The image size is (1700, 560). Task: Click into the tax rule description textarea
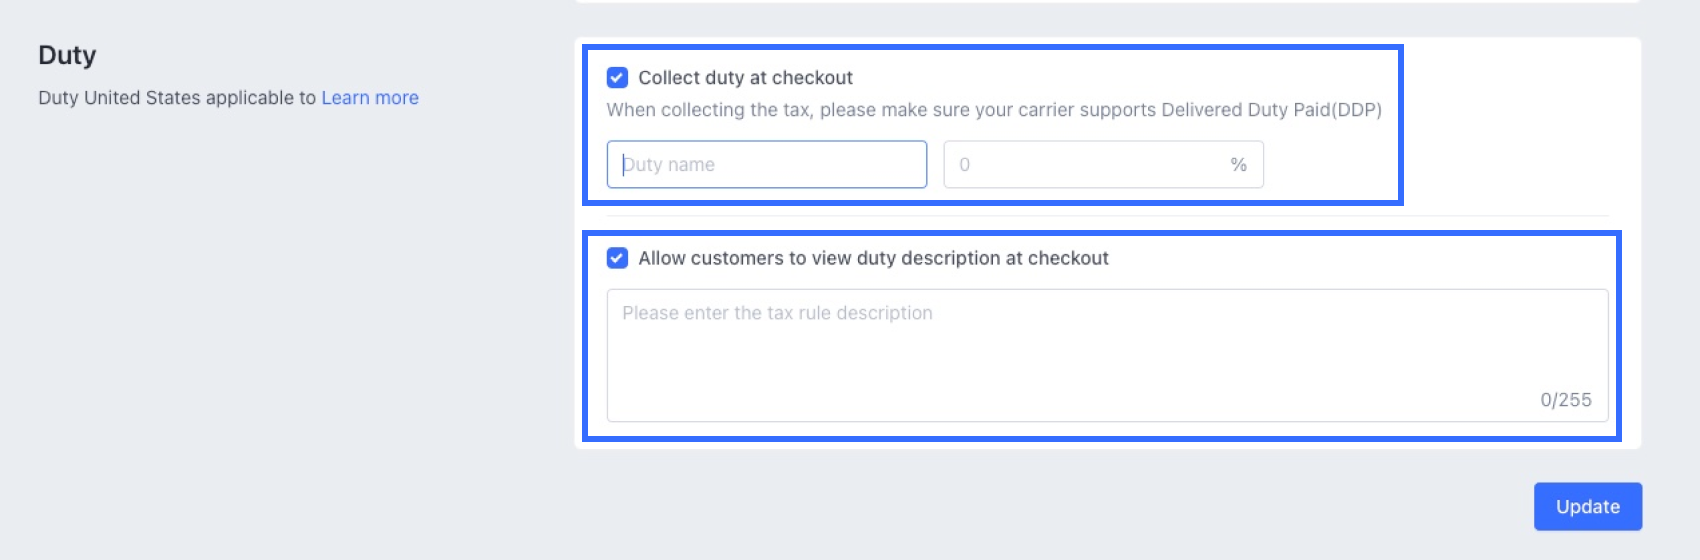point(1107,355)
